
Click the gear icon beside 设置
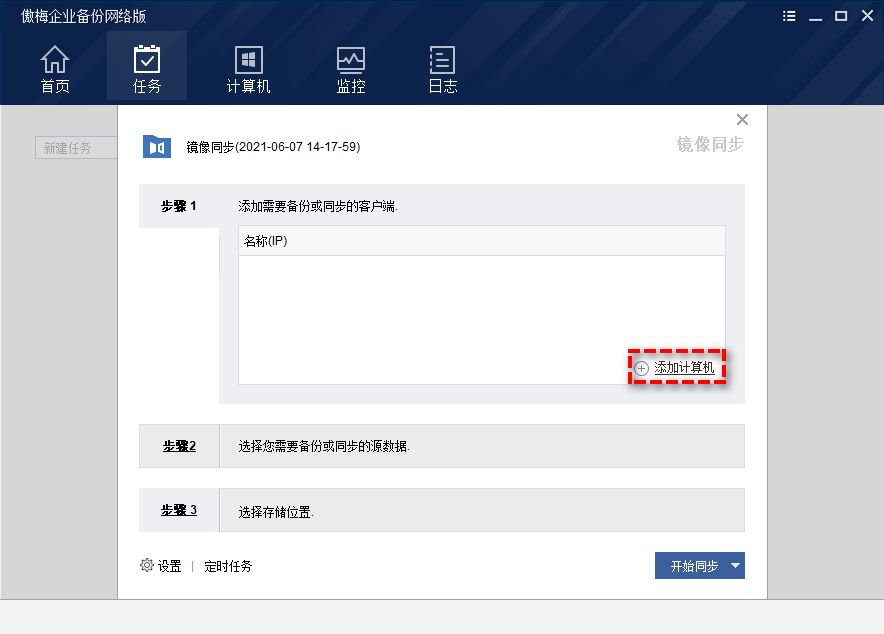147,565
